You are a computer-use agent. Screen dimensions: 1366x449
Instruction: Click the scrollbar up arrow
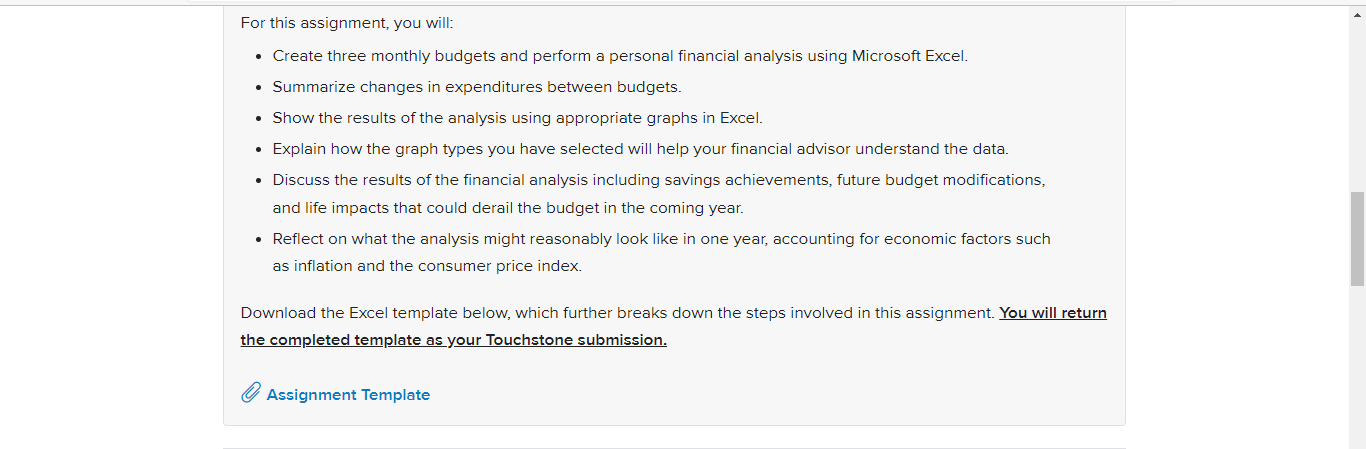click(1357, 15)
